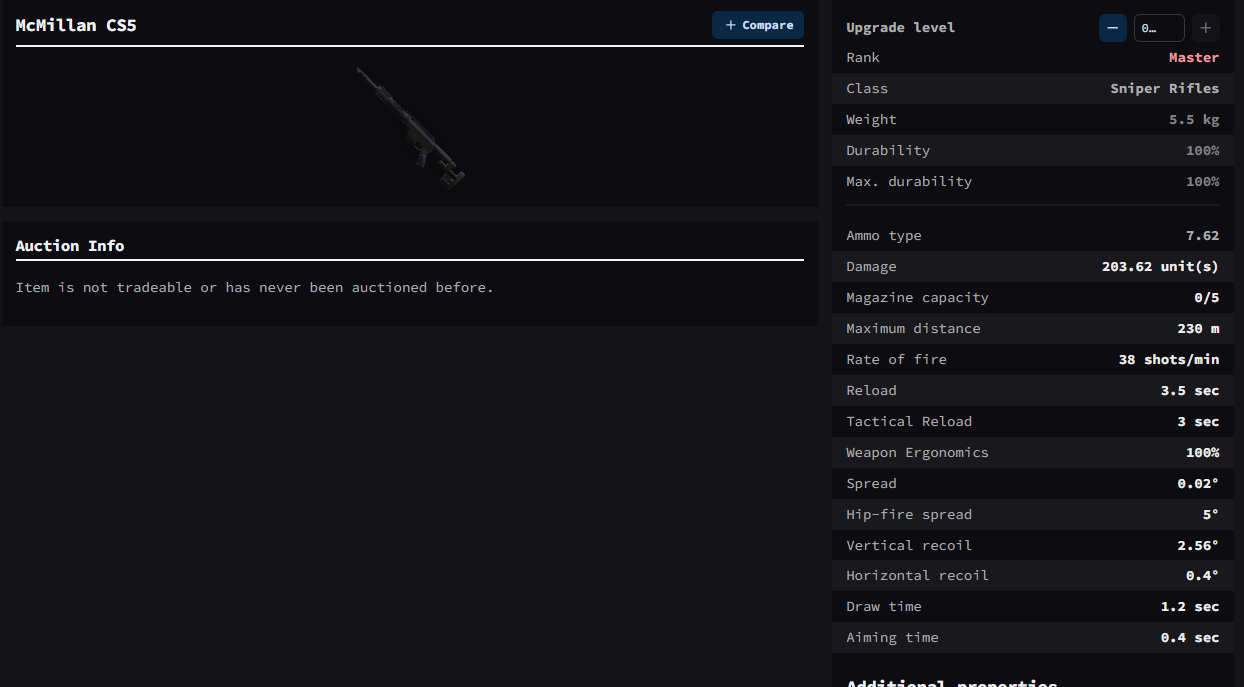
Task: Click the Upgrade level label
Action: 901,28
